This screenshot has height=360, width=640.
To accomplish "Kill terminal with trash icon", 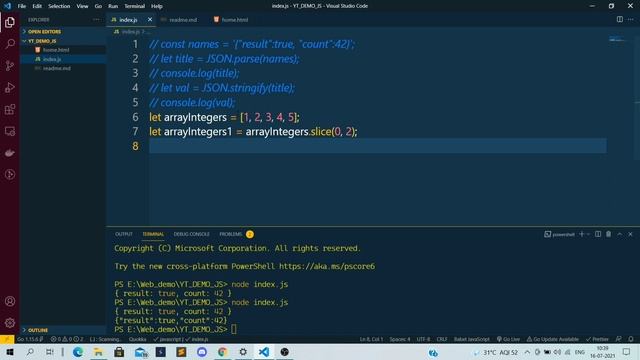I will pyautogui.click(x=609, y=234).
